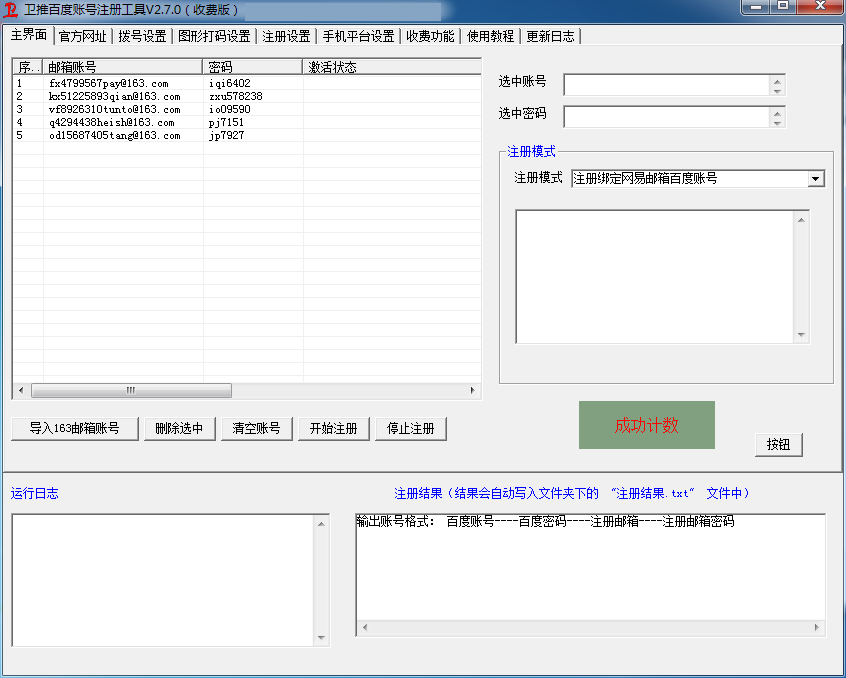The image size is (846, 678).
Task: Close the 卫推百度账号注册工具 window
Action: 820,6
